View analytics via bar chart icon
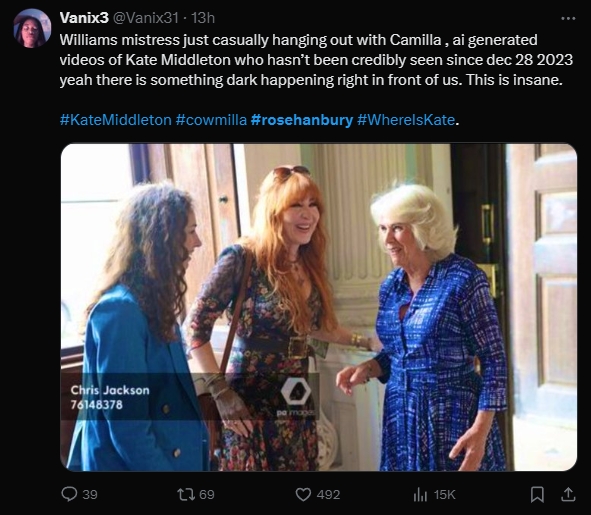Screen dimensions: 591x515 [420, 494]
